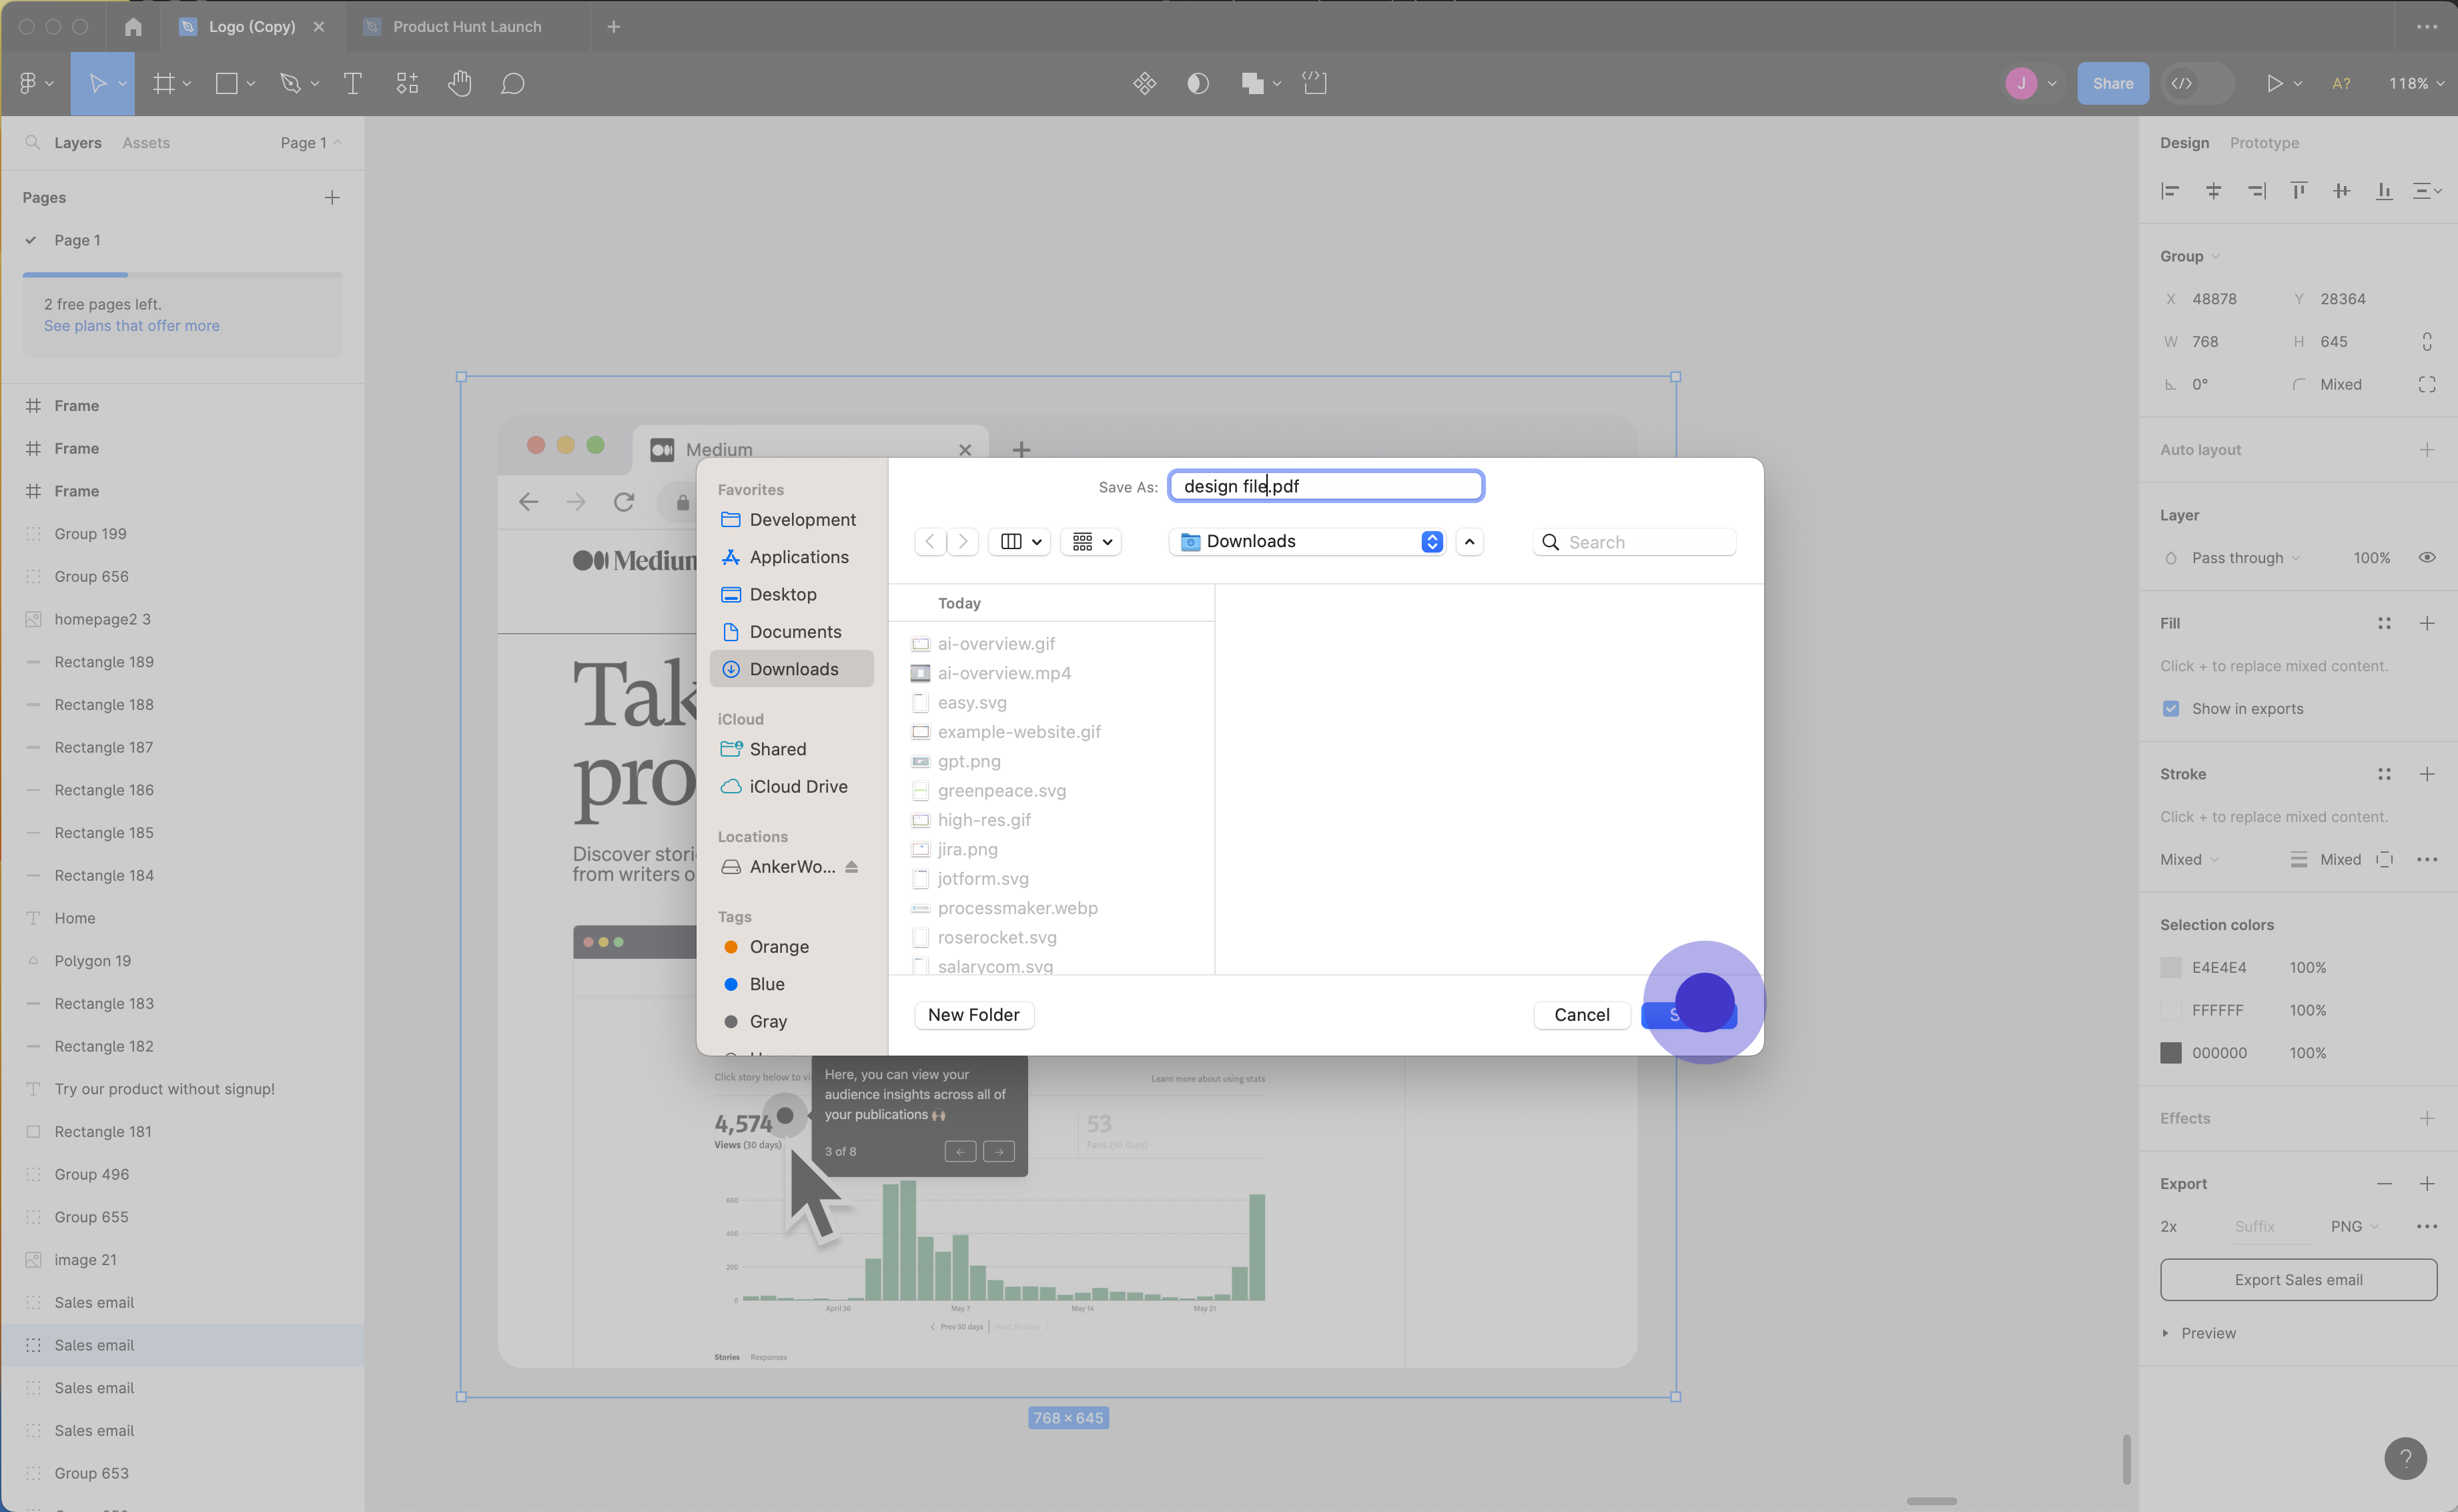2458x1512 pixels.
Task: Click the Figma home icon
Action: [x=133, y=27]
